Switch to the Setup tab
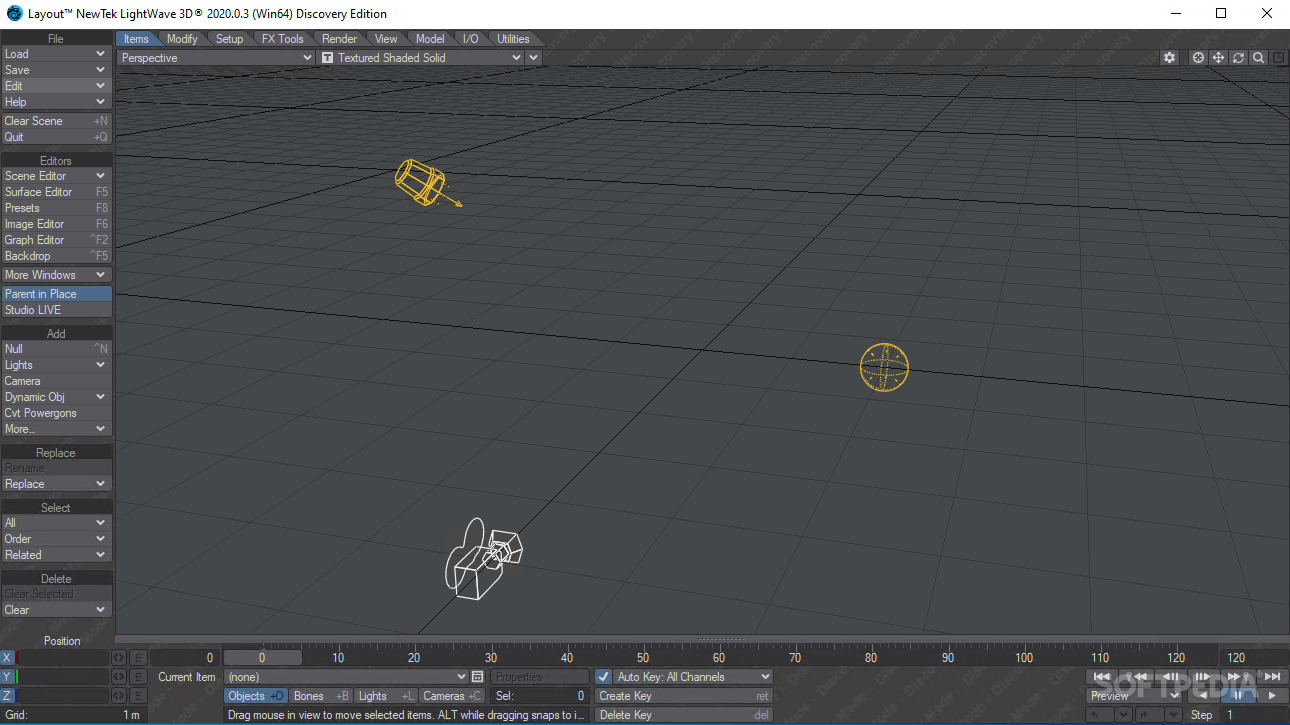Image resolution: width=1290 pixels, height=725 pixels. 229,39
